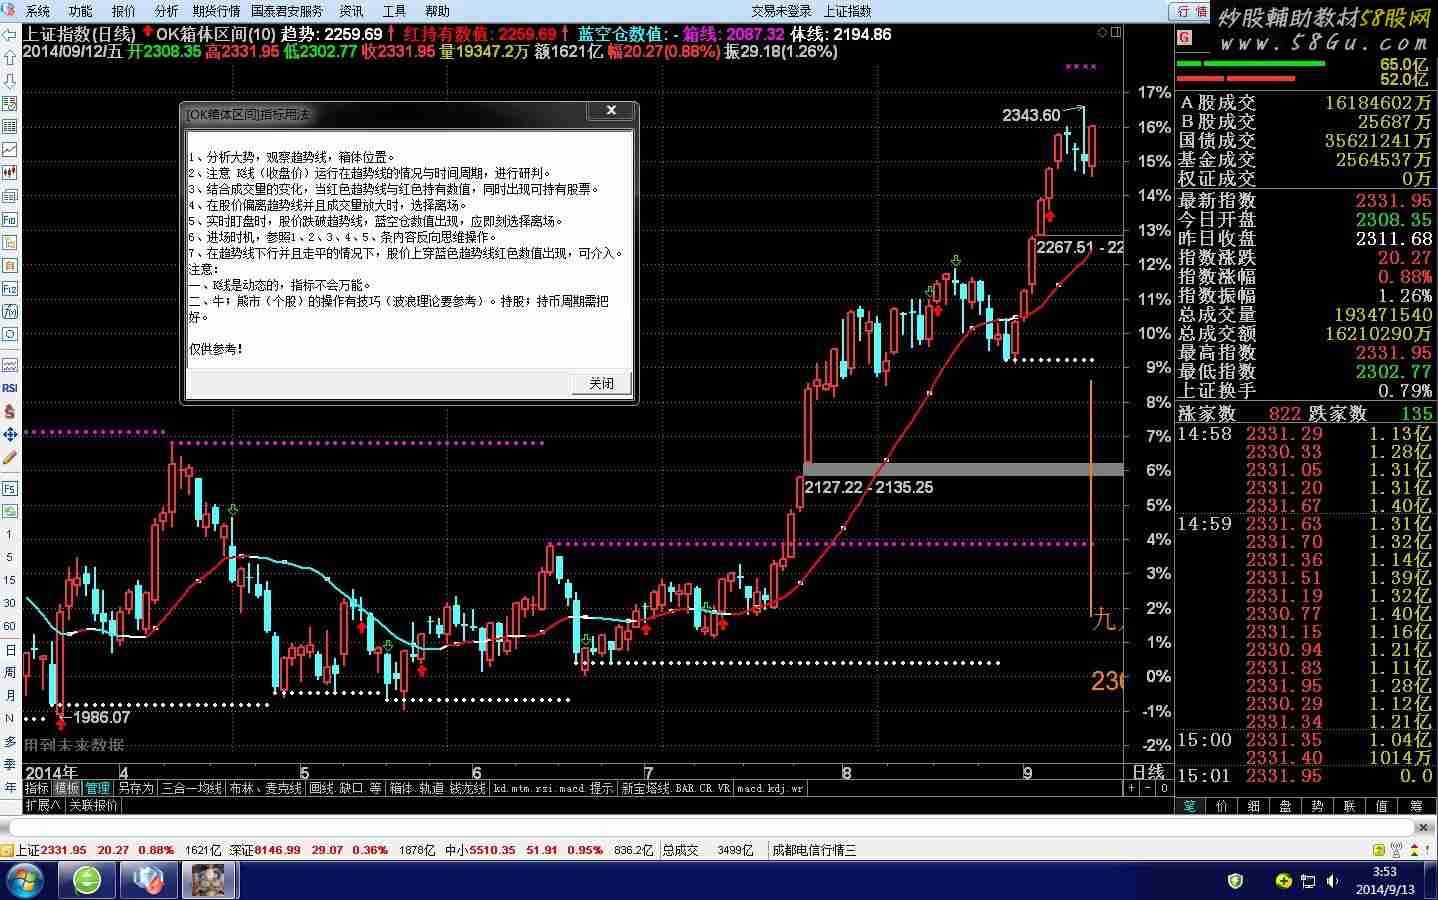Click the plus zoom control below chart
This screenshot has height=900, width=1438.
point(1132,788)
